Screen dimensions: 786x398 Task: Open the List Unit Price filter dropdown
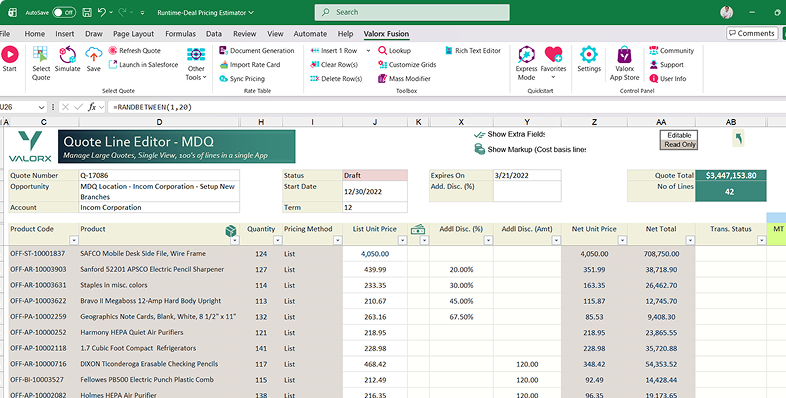pyautogui.click(x=402, y=241)
